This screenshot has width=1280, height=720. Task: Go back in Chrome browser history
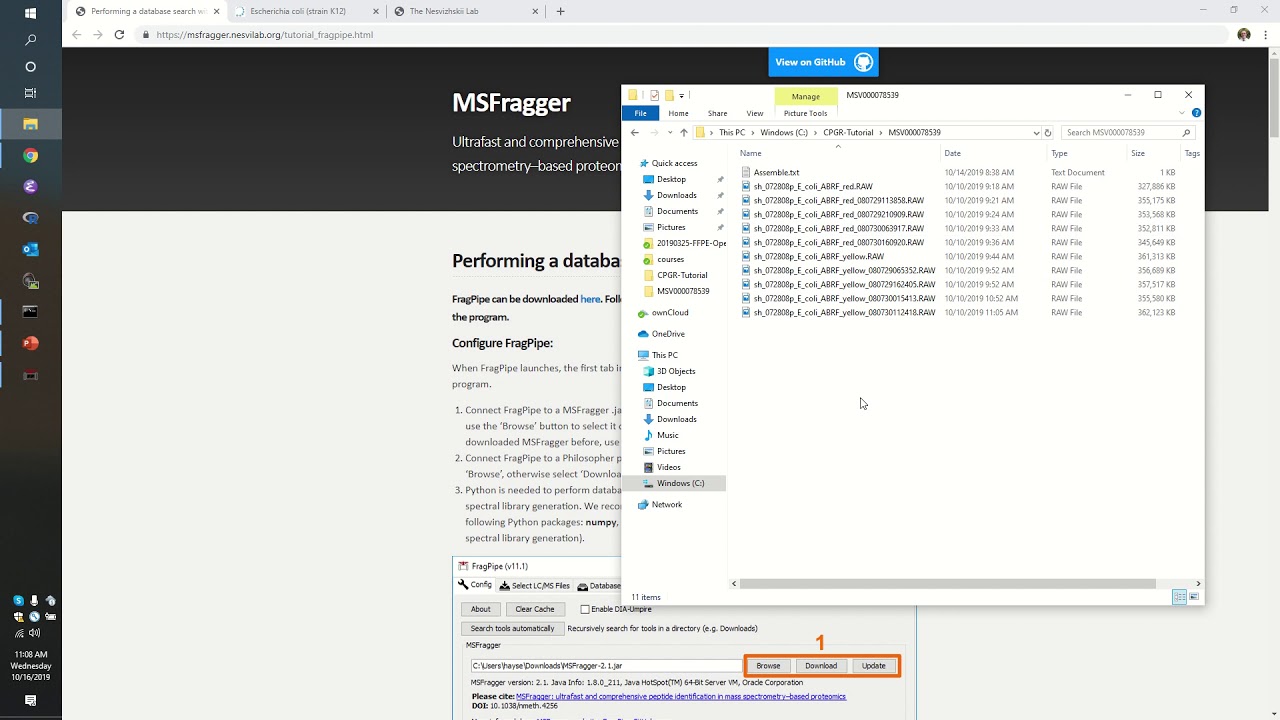point(77,34)
